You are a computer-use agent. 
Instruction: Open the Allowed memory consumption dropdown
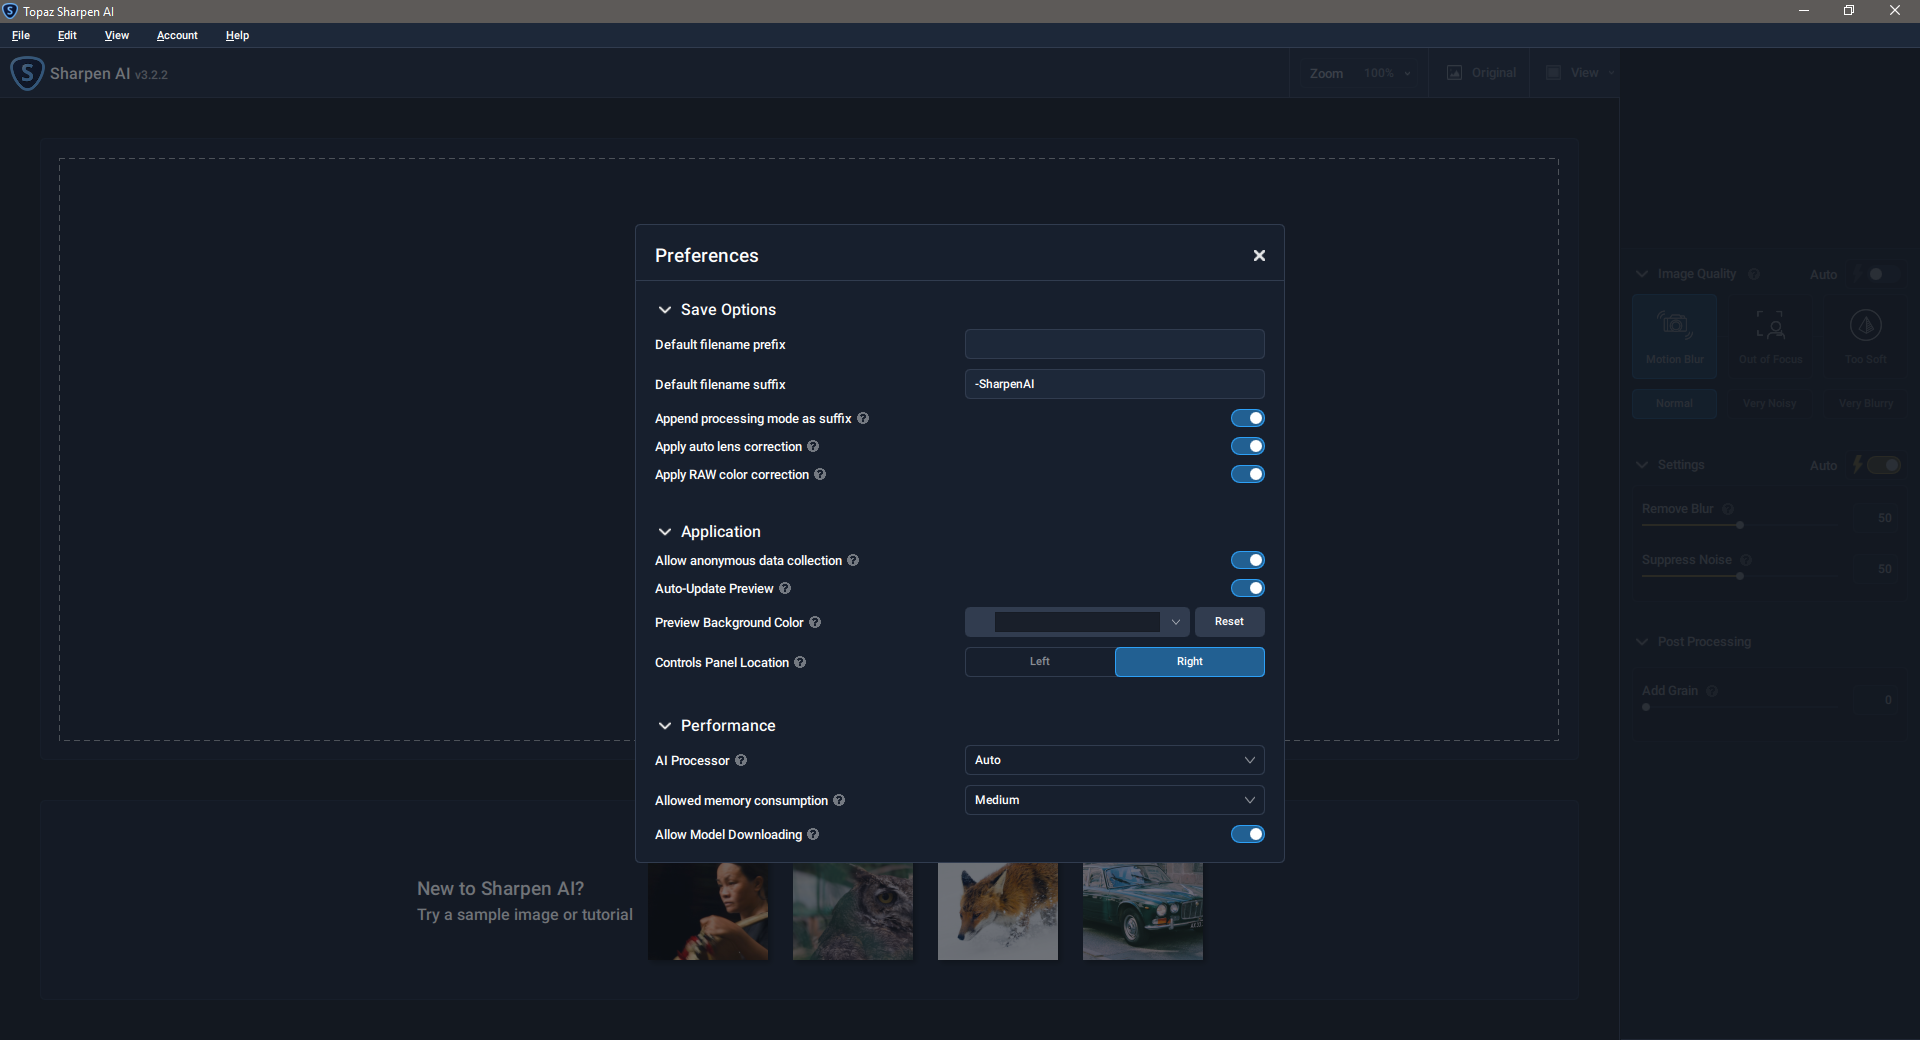point(1114,800)
